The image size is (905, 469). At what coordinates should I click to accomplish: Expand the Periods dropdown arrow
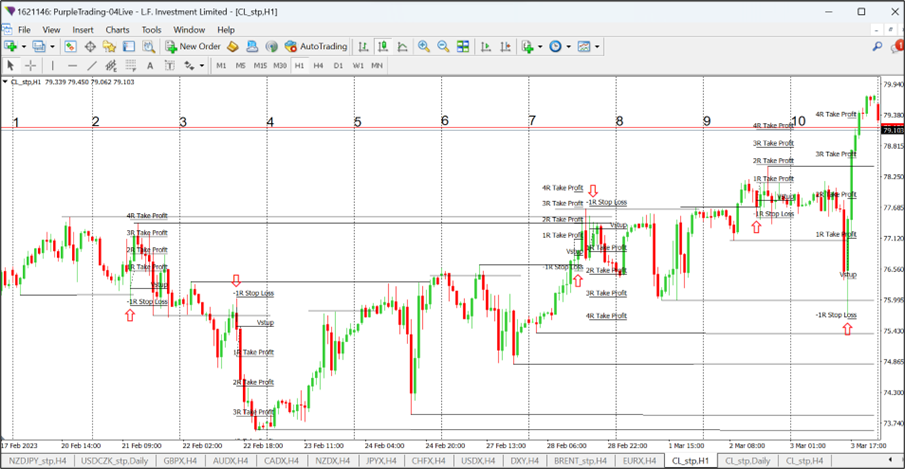click(569, 47)
